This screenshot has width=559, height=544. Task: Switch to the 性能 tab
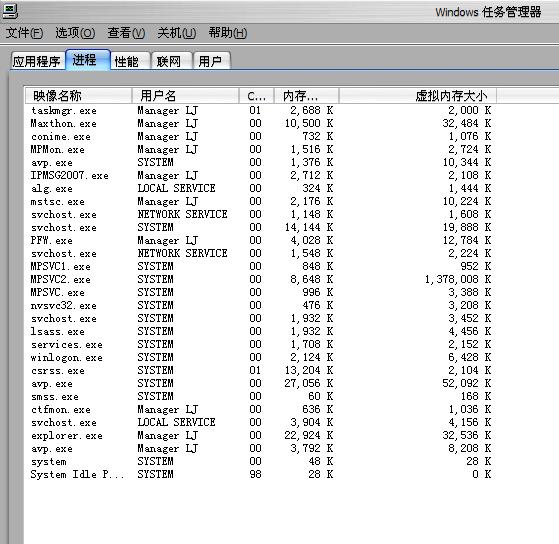(127, 61)
